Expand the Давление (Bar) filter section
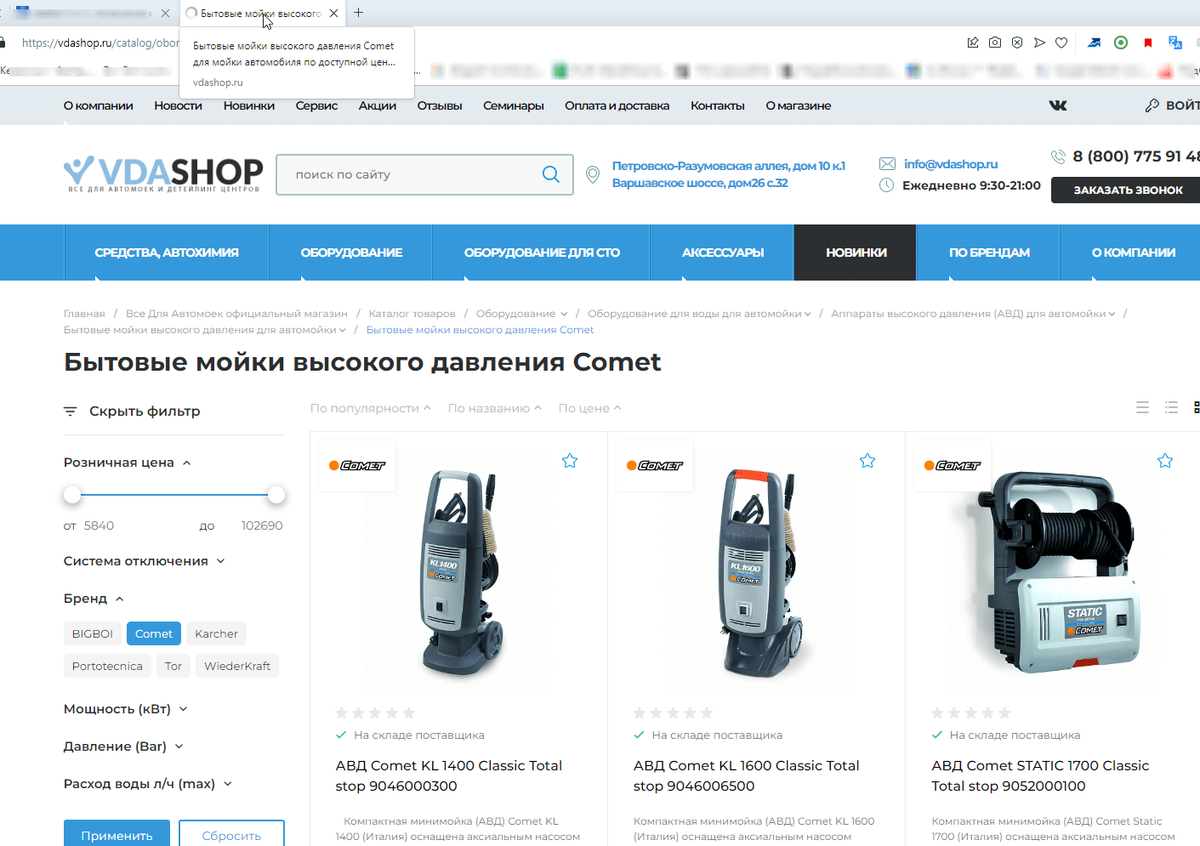The width and height of the screenshot is (1200, 846). pos(123,747)
